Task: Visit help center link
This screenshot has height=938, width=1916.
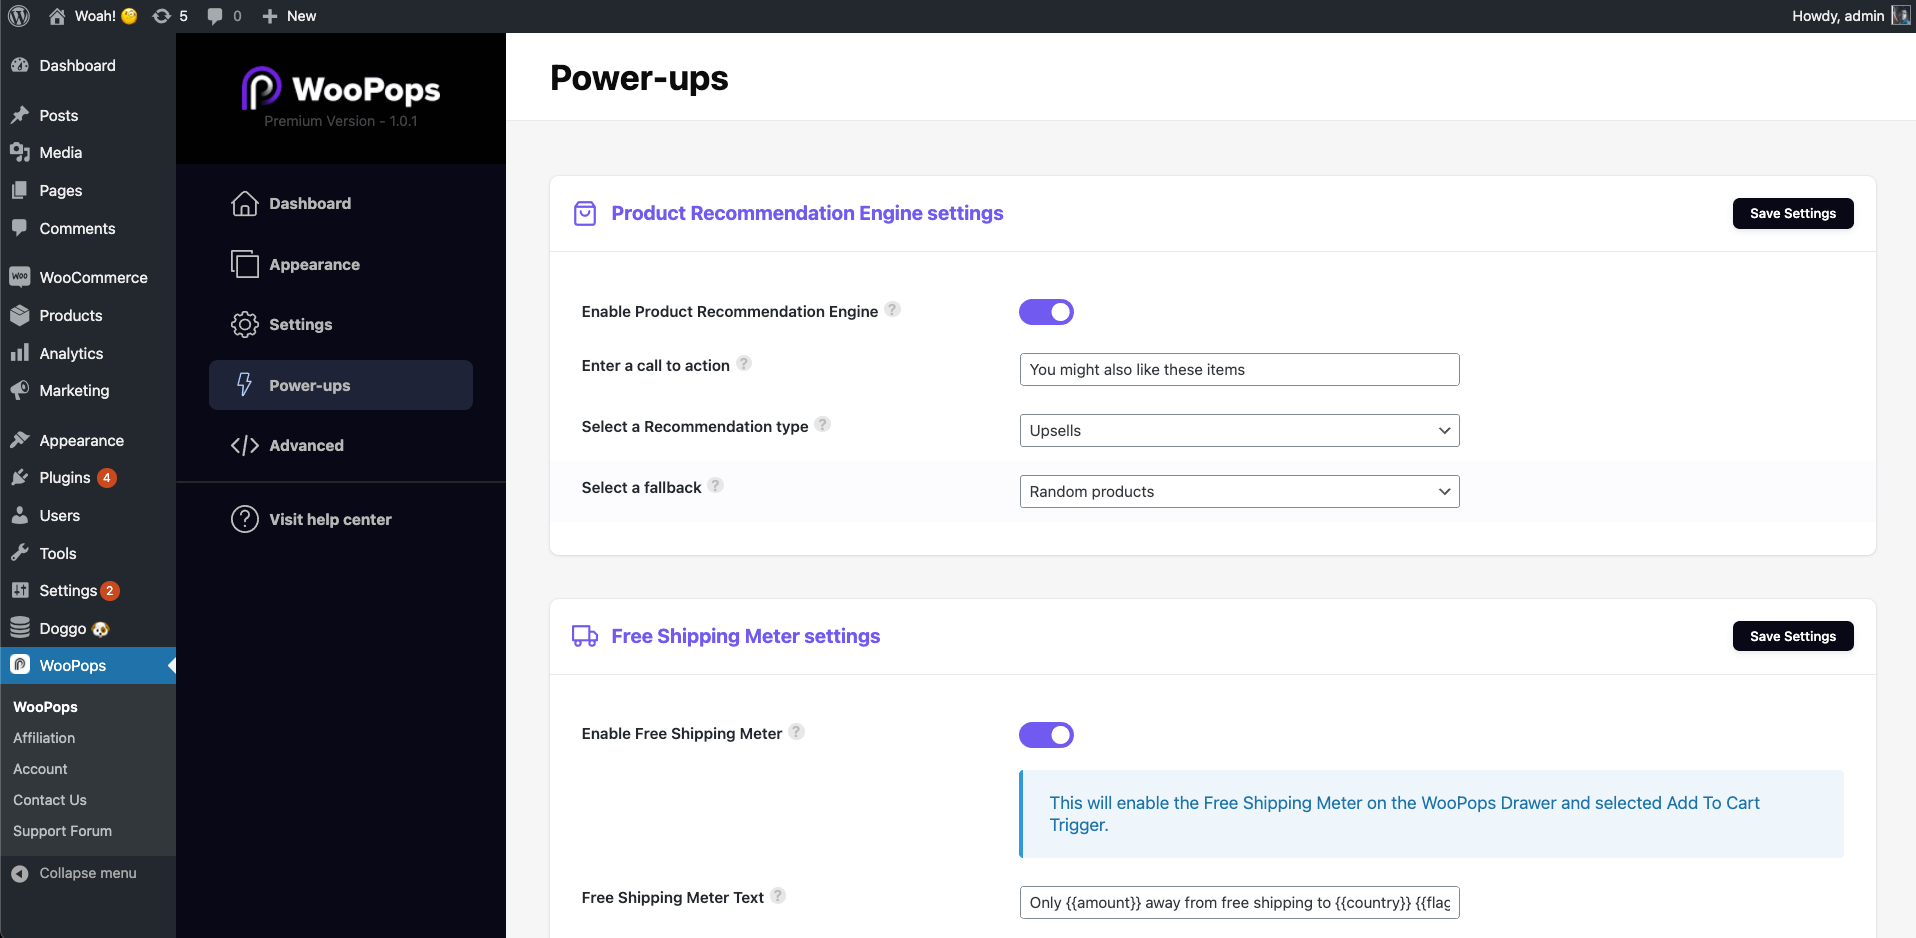Action: coord(330,519)
